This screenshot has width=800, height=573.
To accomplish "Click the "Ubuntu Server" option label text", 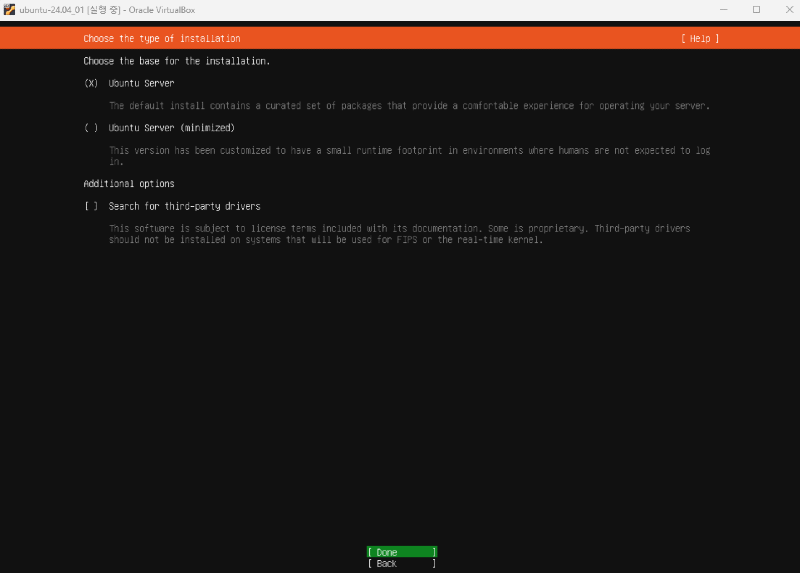I will [141, 83].
